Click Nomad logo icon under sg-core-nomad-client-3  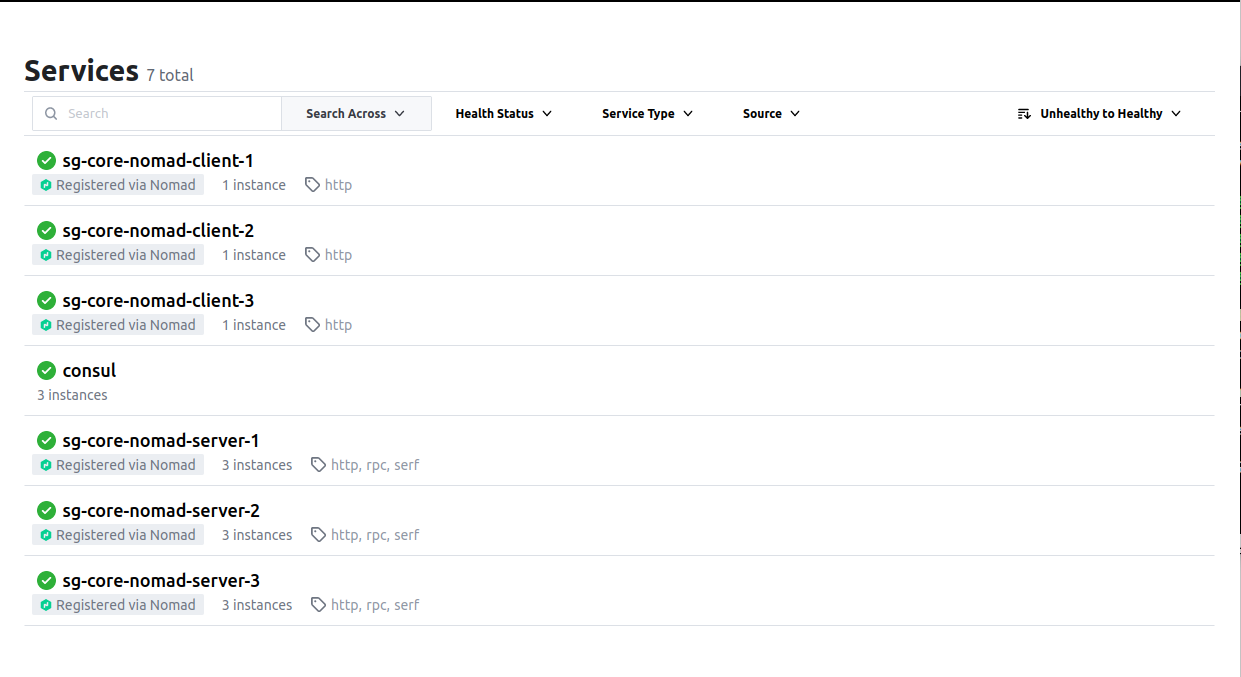46,325
